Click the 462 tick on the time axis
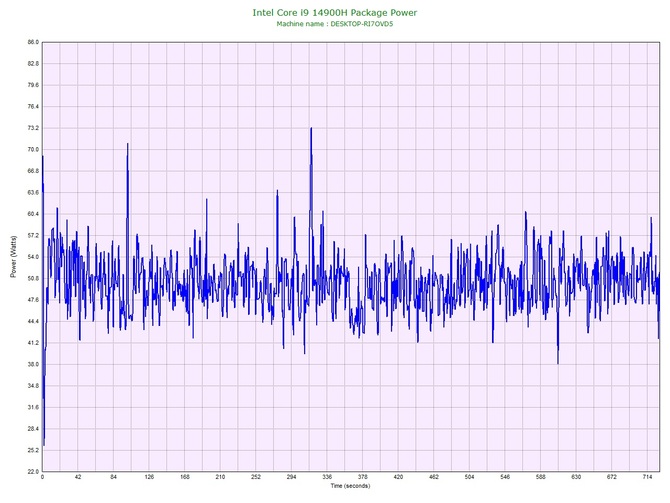670x503 pixels. (434, 477)
